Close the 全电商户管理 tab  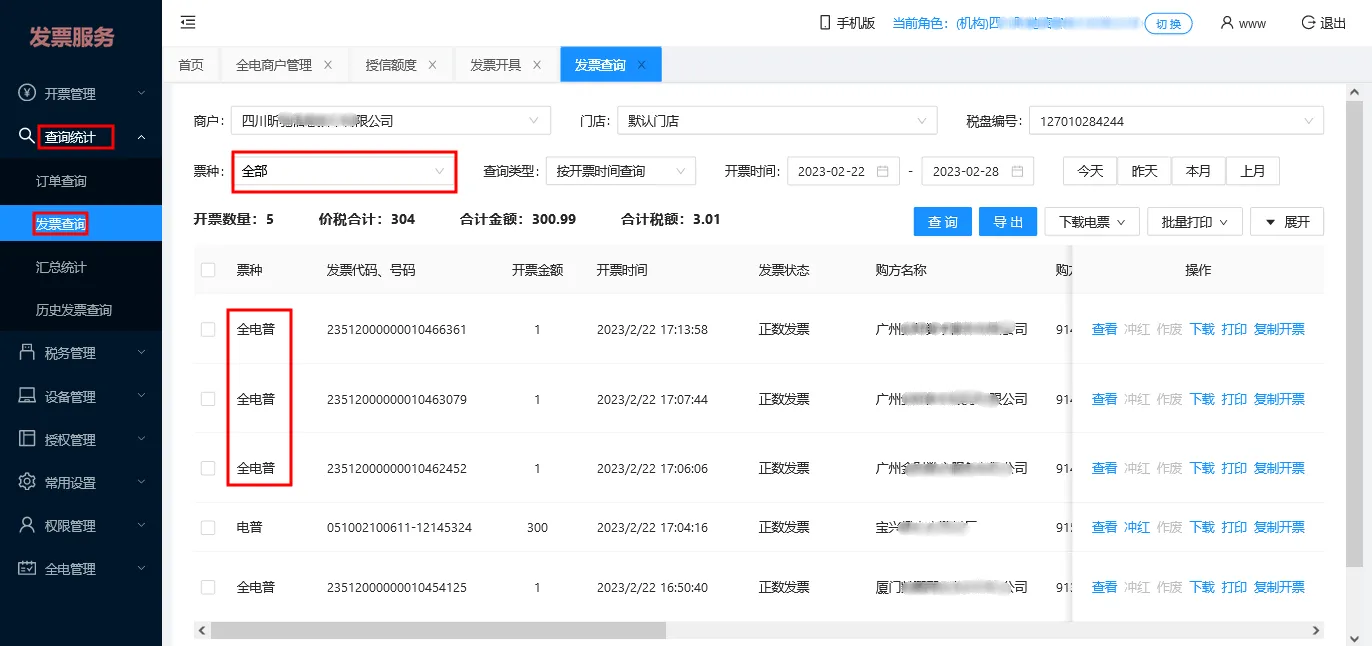pyautogui.click(x=327, y=65)
